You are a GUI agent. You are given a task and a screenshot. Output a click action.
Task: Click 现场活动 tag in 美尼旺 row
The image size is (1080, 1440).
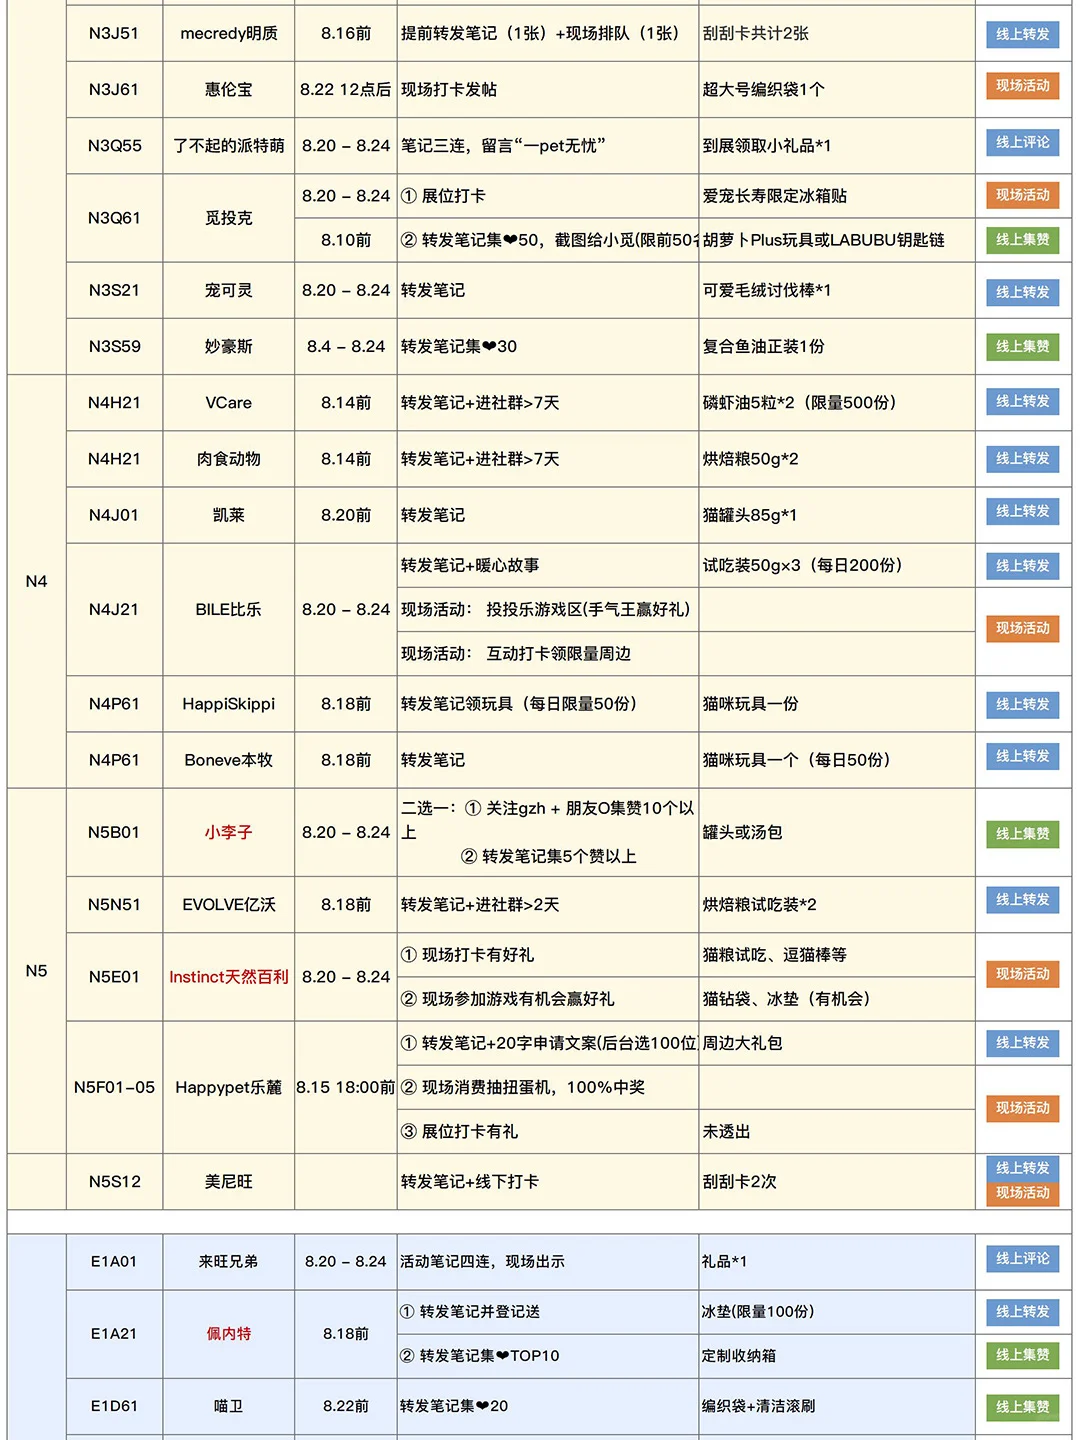coord(1022,1194)
